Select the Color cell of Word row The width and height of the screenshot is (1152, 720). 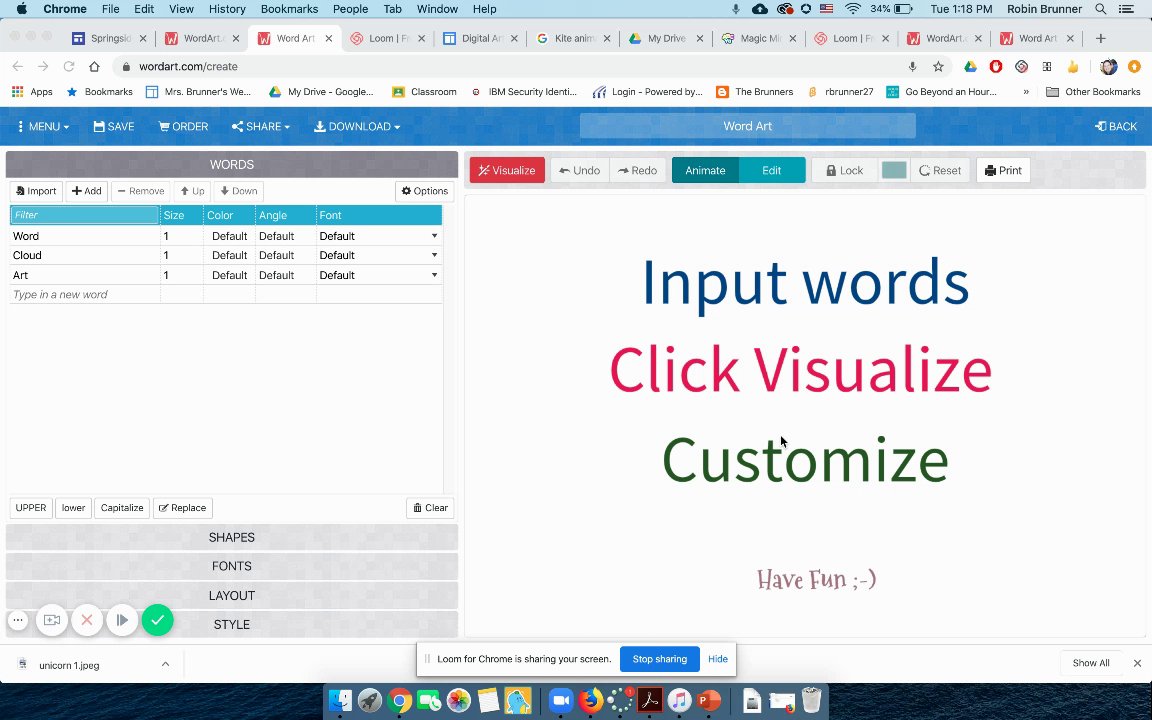229,236
